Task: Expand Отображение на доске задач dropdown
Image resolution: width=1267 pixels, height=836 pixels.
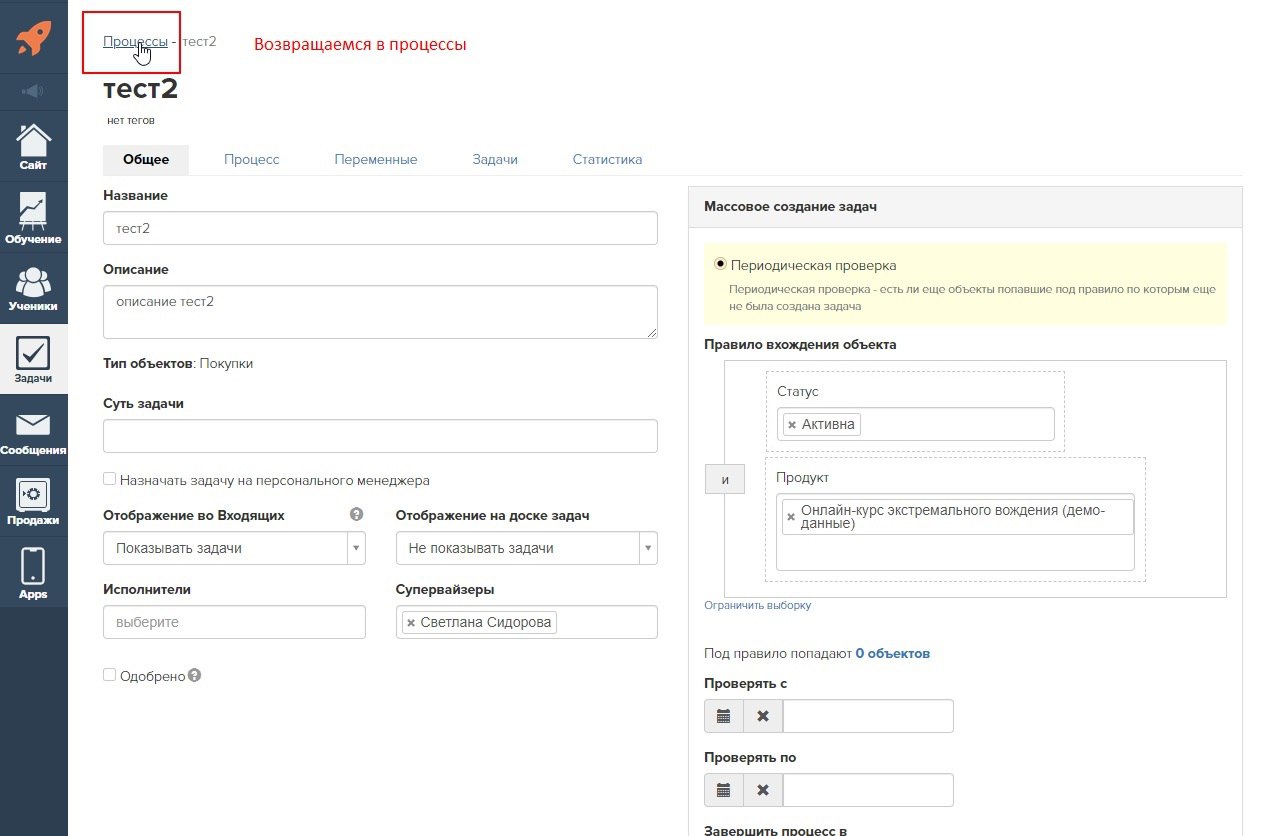Action: [526, 548]
